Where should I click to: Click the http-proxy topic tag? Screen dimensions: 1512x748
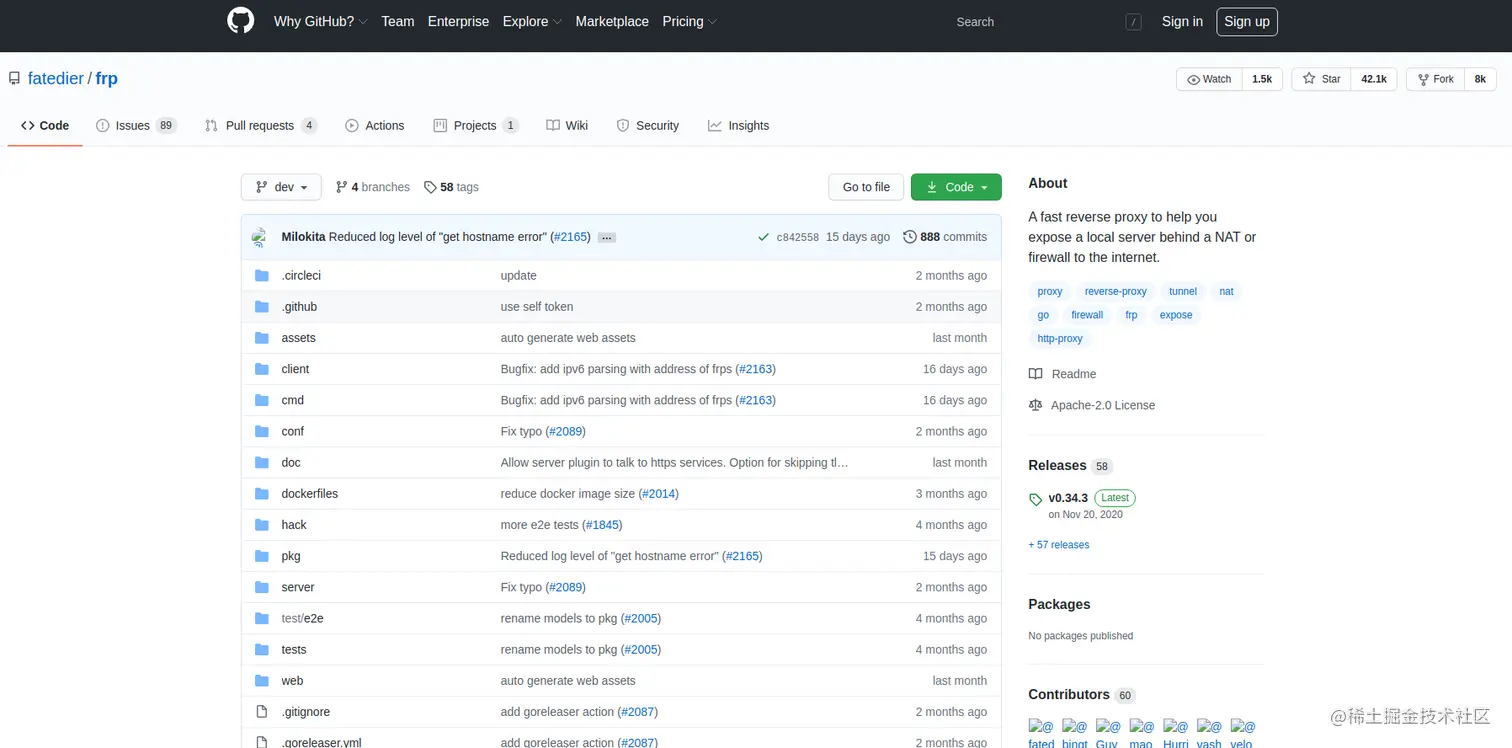[1059, 338]
